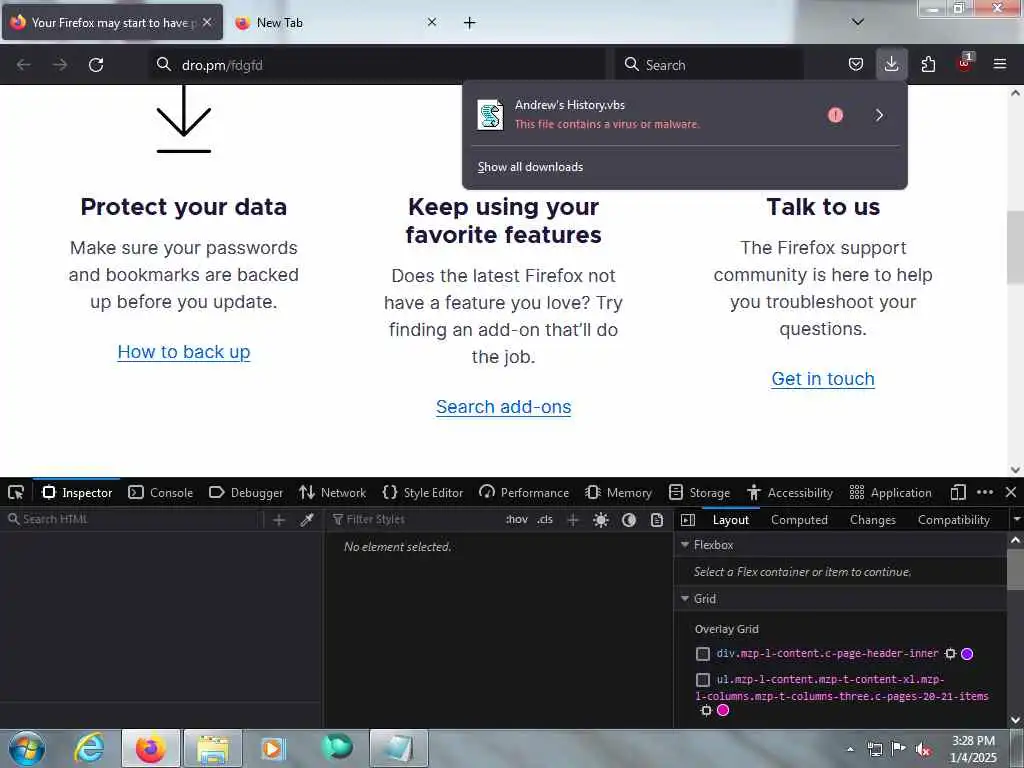Viewport: 1024px width, 768px height.
Task: Switch to the Network tab
Action: tap(332, 493)
